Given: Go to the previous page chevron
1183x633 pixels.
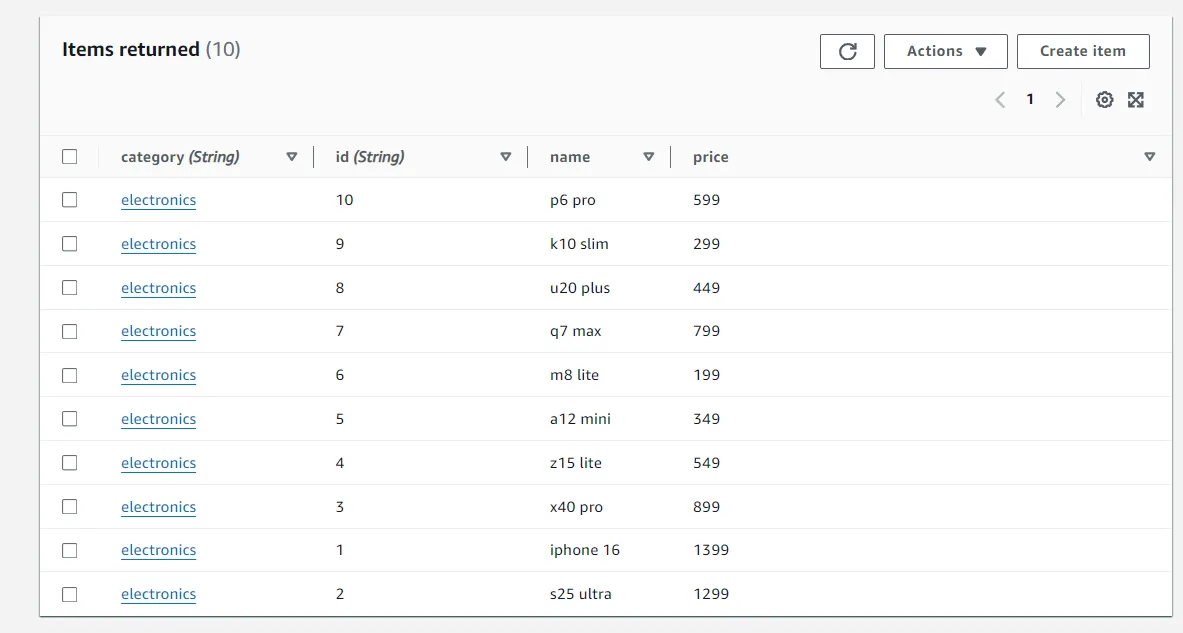Looking at the screenshot, I should [x=999, y=99].
